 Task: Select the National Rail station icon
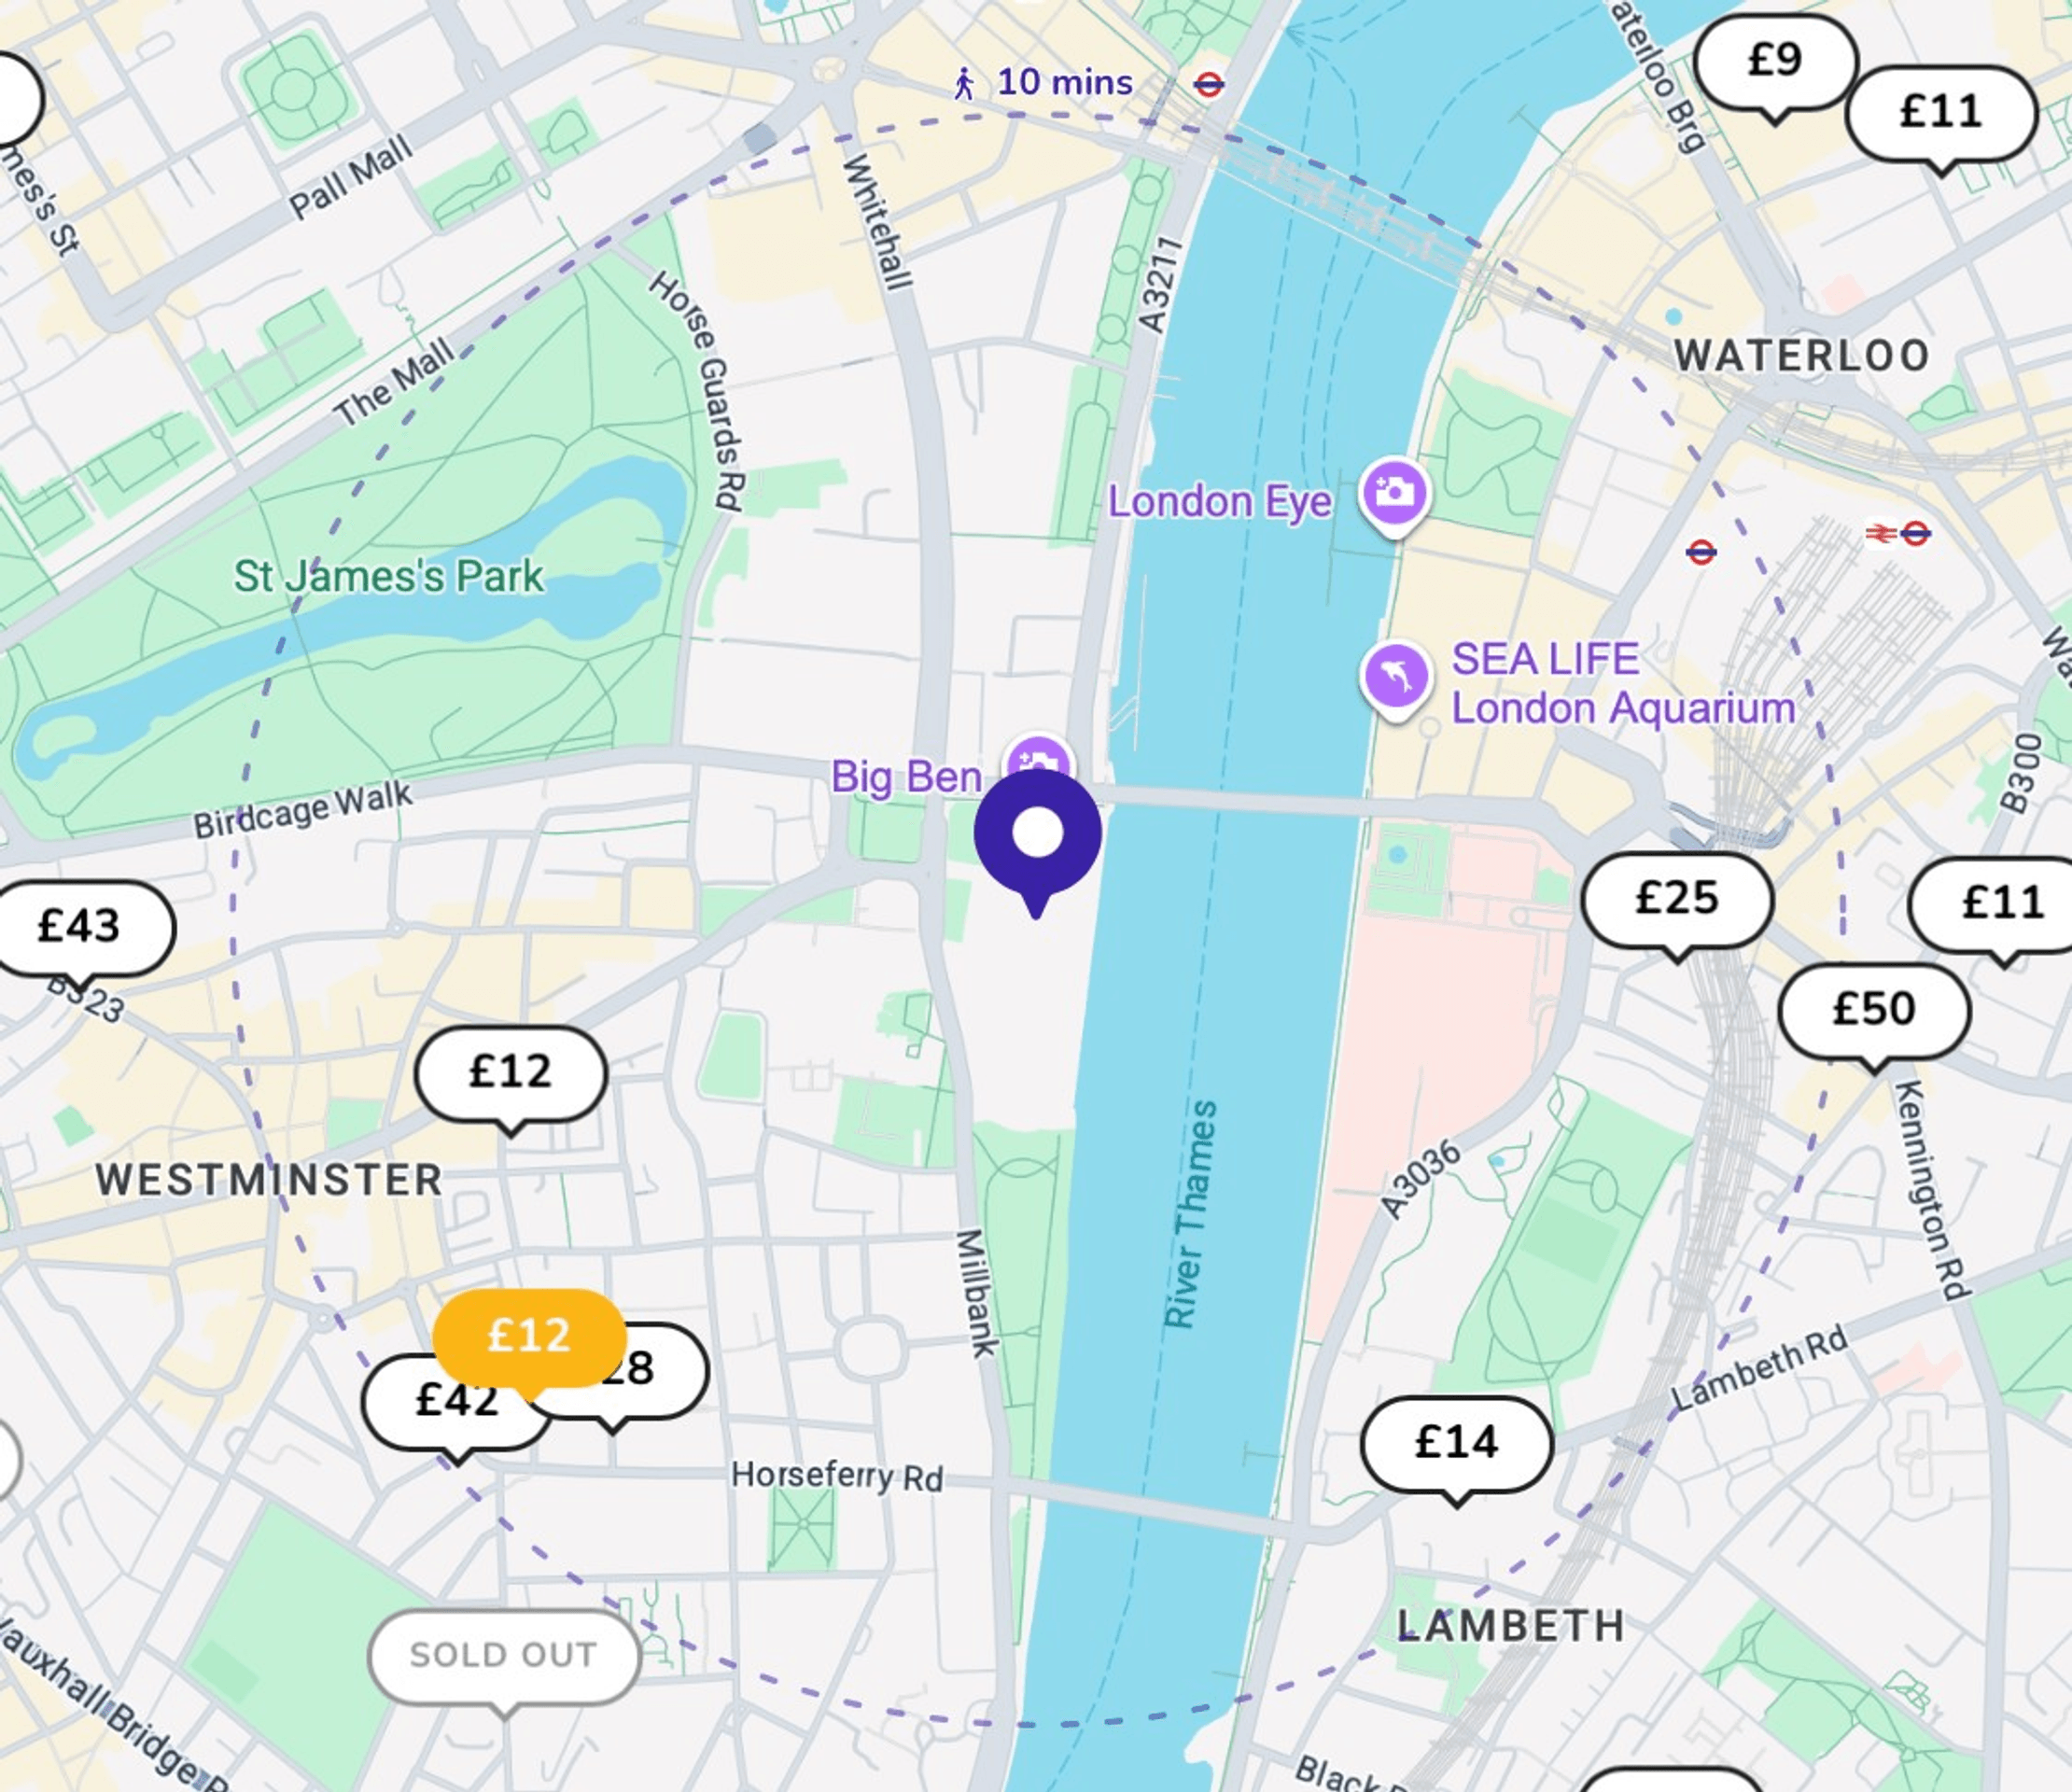click(1880, 535)
